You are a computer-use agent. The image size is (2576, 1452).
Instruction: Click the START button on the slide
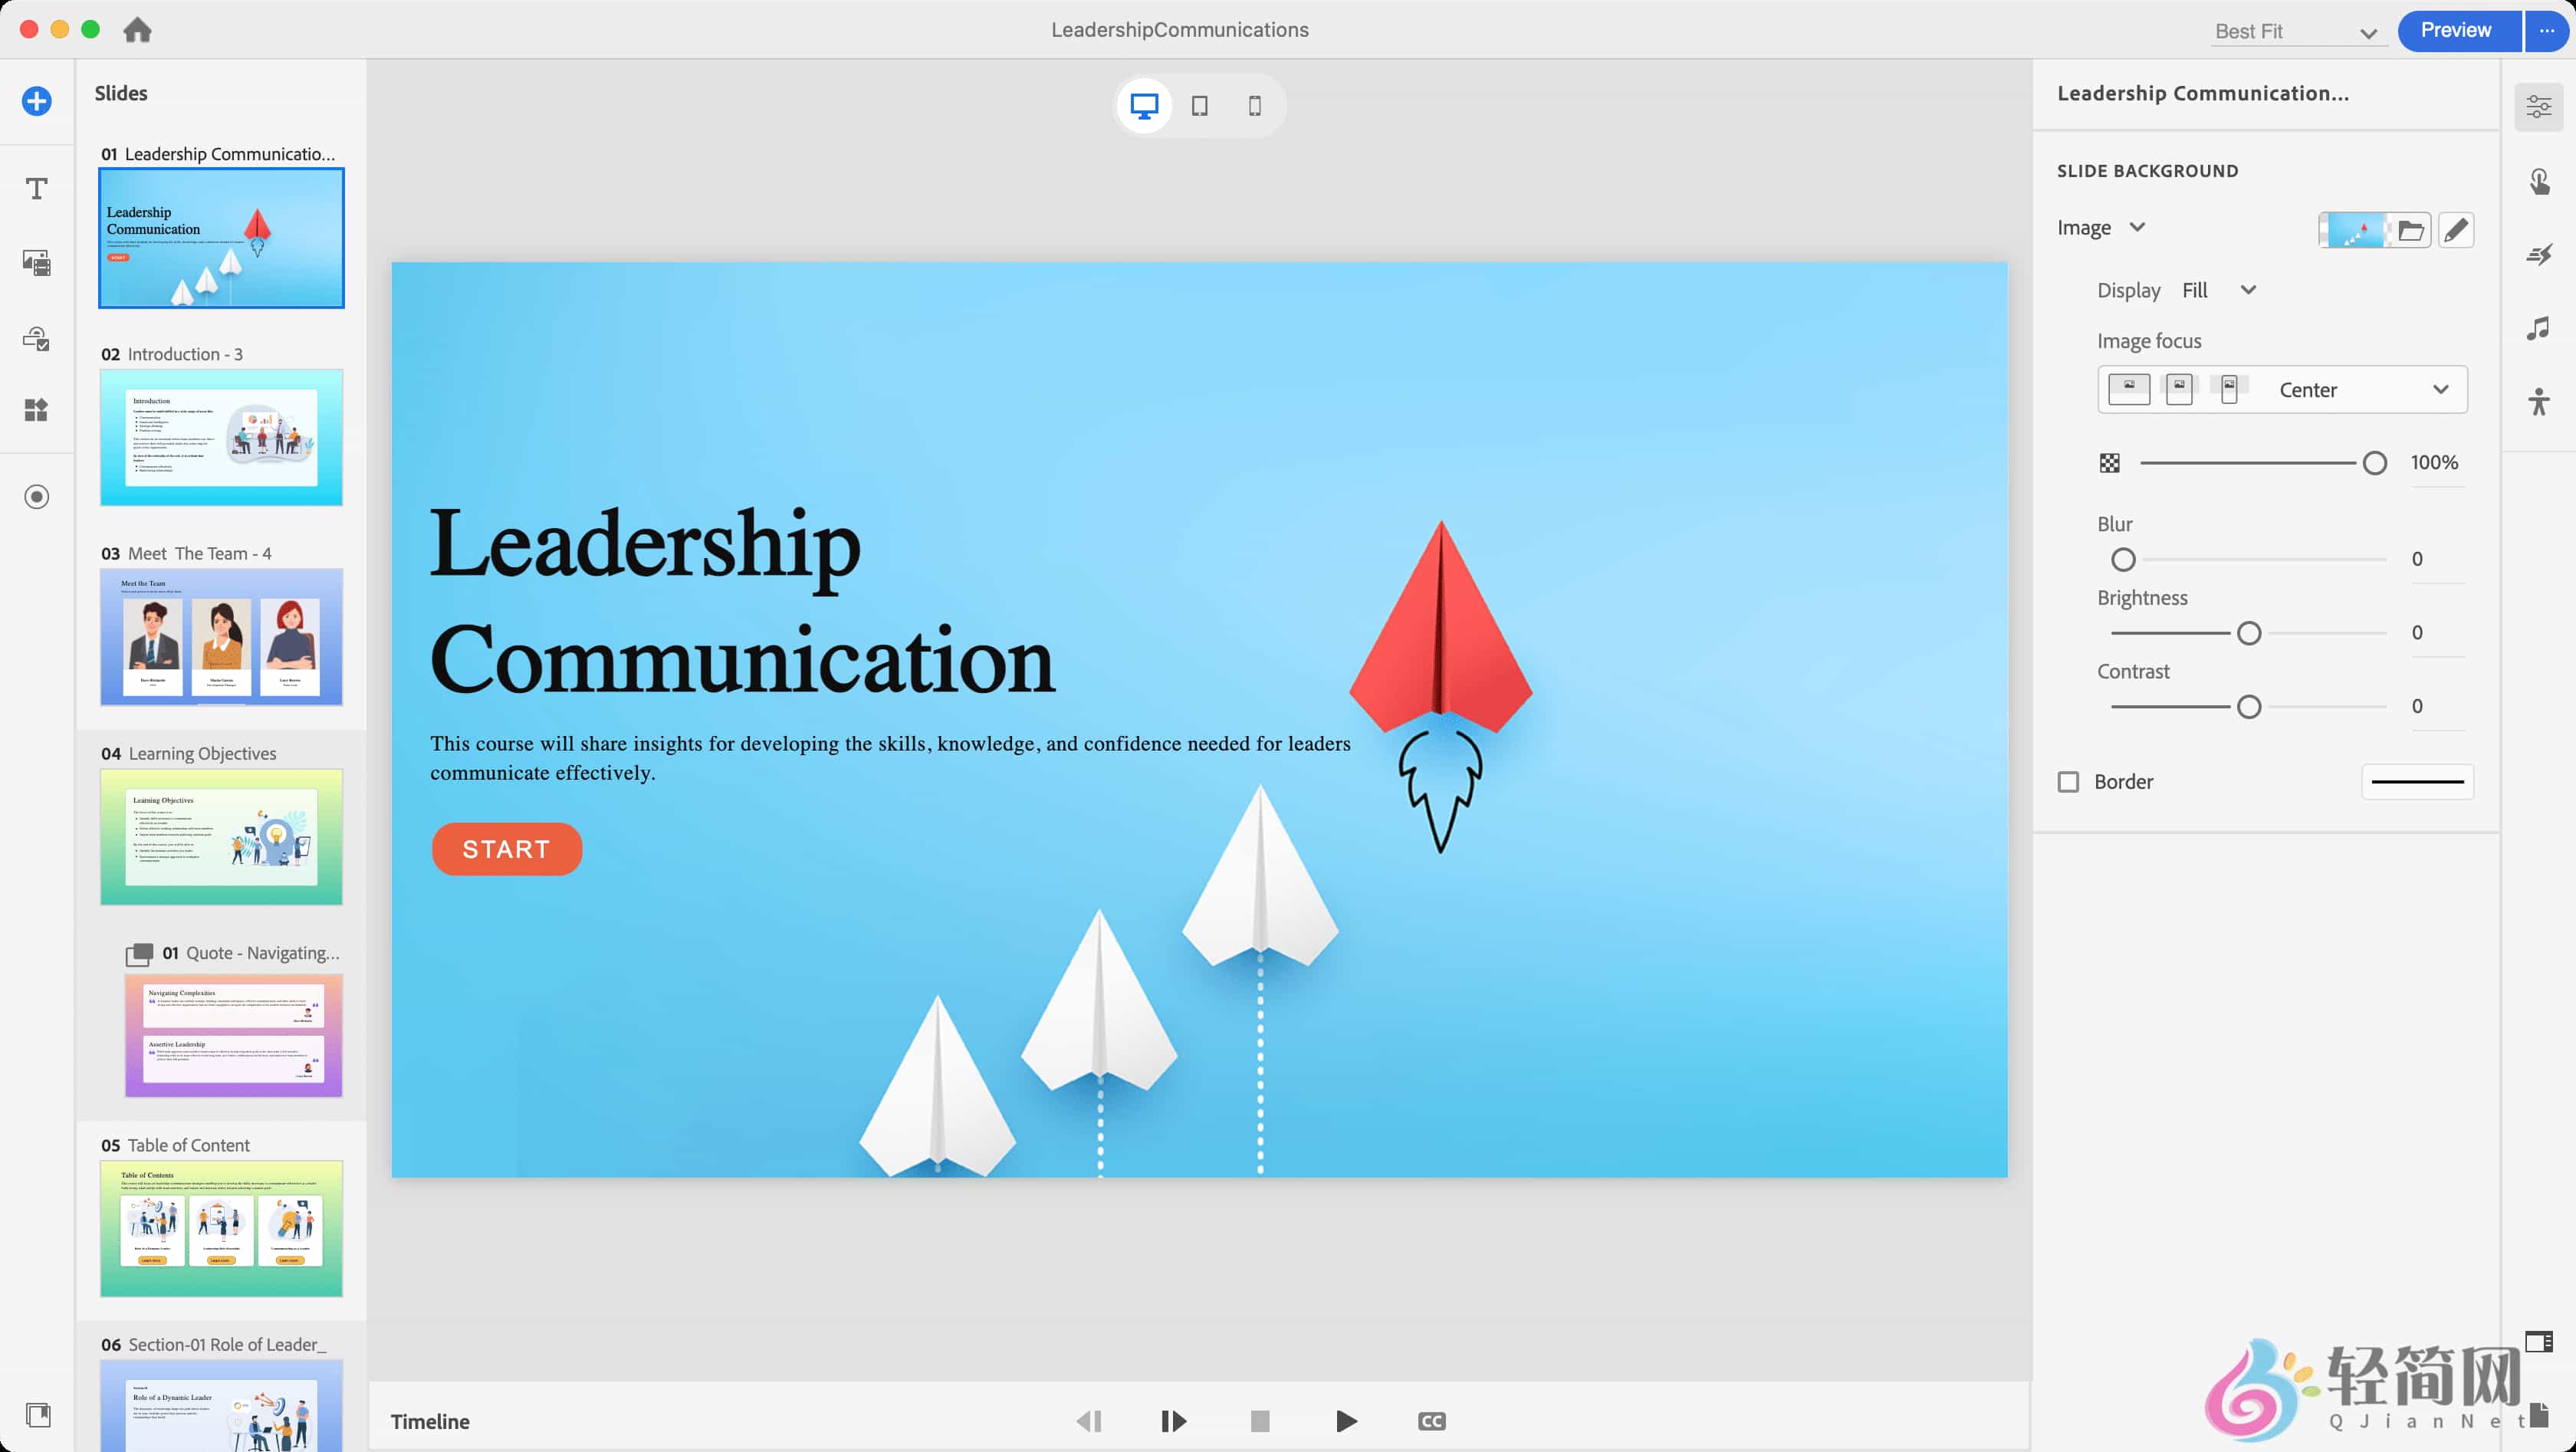(x=506, y=849)
